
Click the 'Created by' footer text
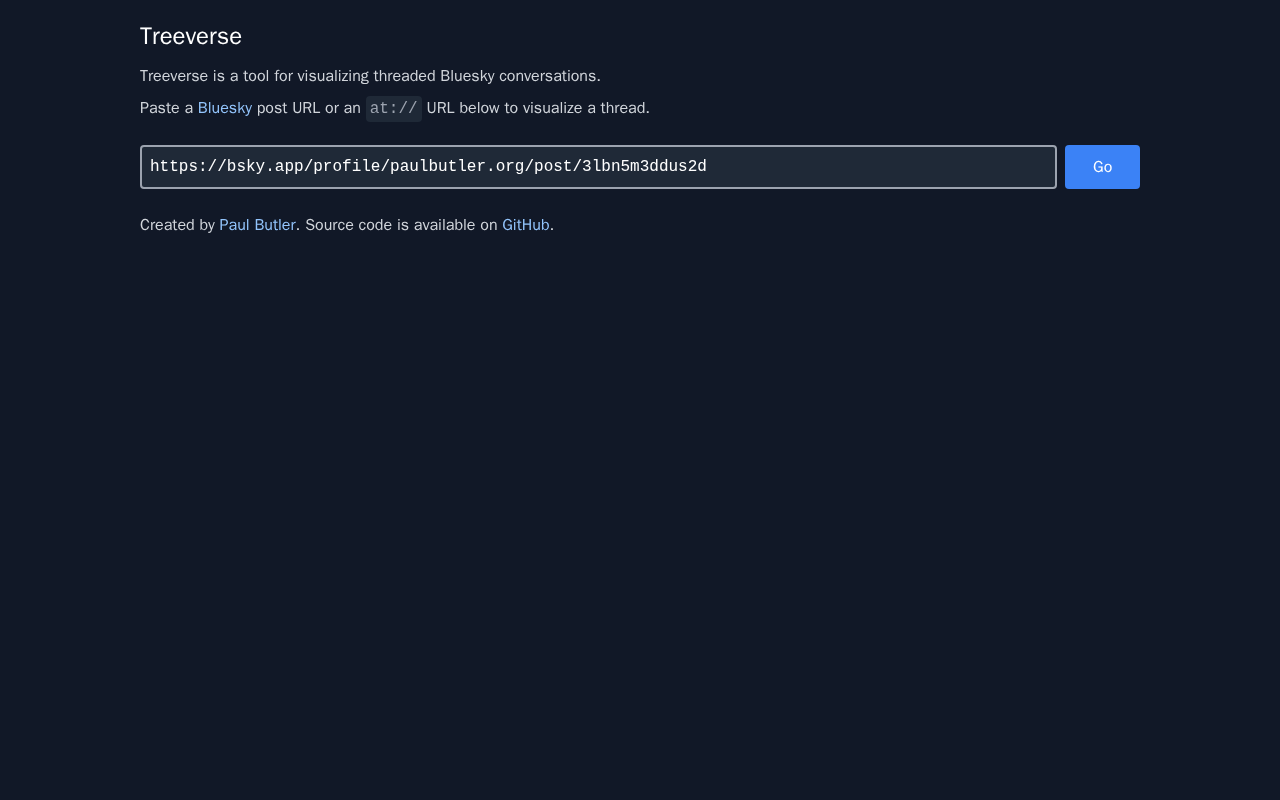pyautogui.click(x=177, y=225)
